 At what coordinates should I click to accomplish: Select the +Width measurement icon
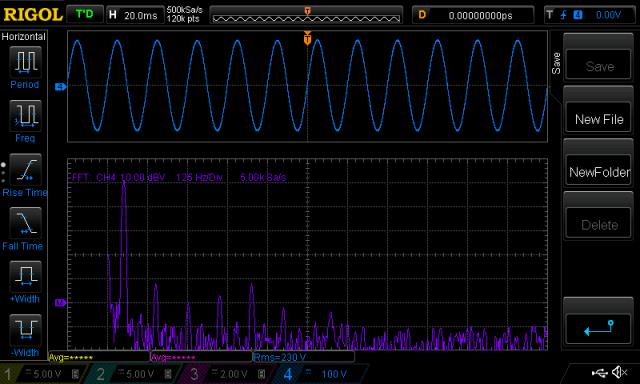tap(25, 276)
